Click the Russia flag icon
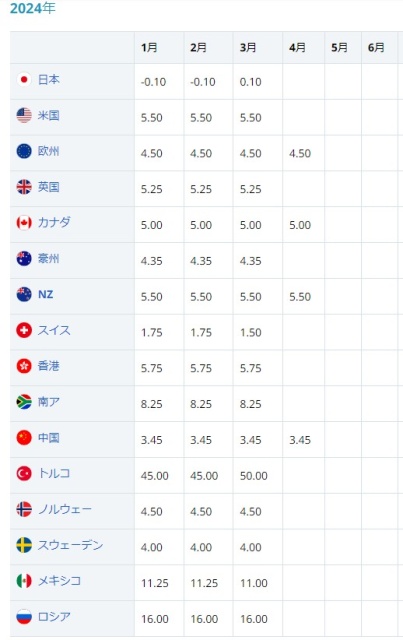Viewport: 403px width, 640px height. pyautogui.click(x=24, y=617)
